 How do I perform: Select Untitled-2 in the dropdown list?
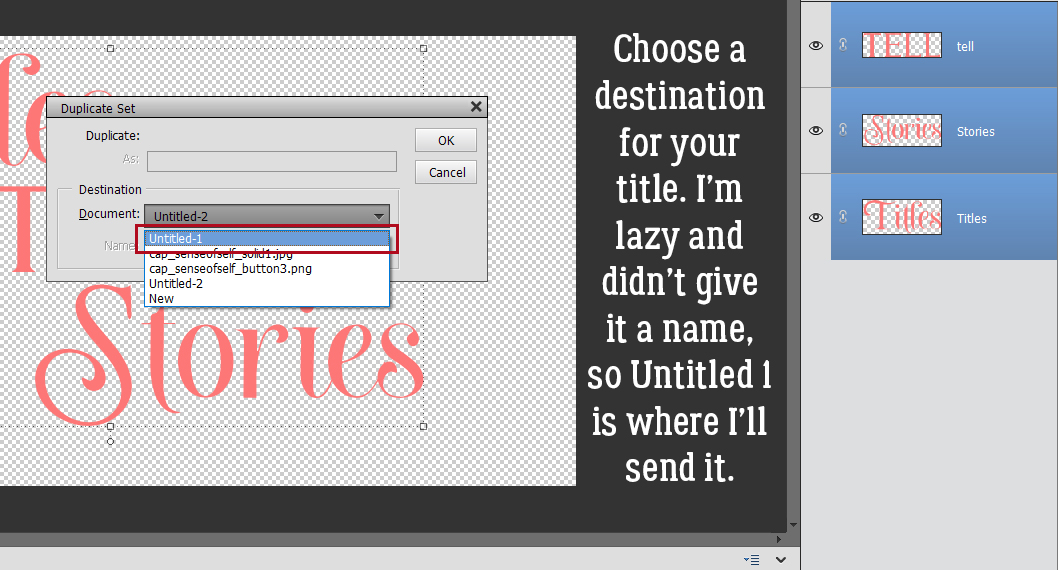(267, 283)
